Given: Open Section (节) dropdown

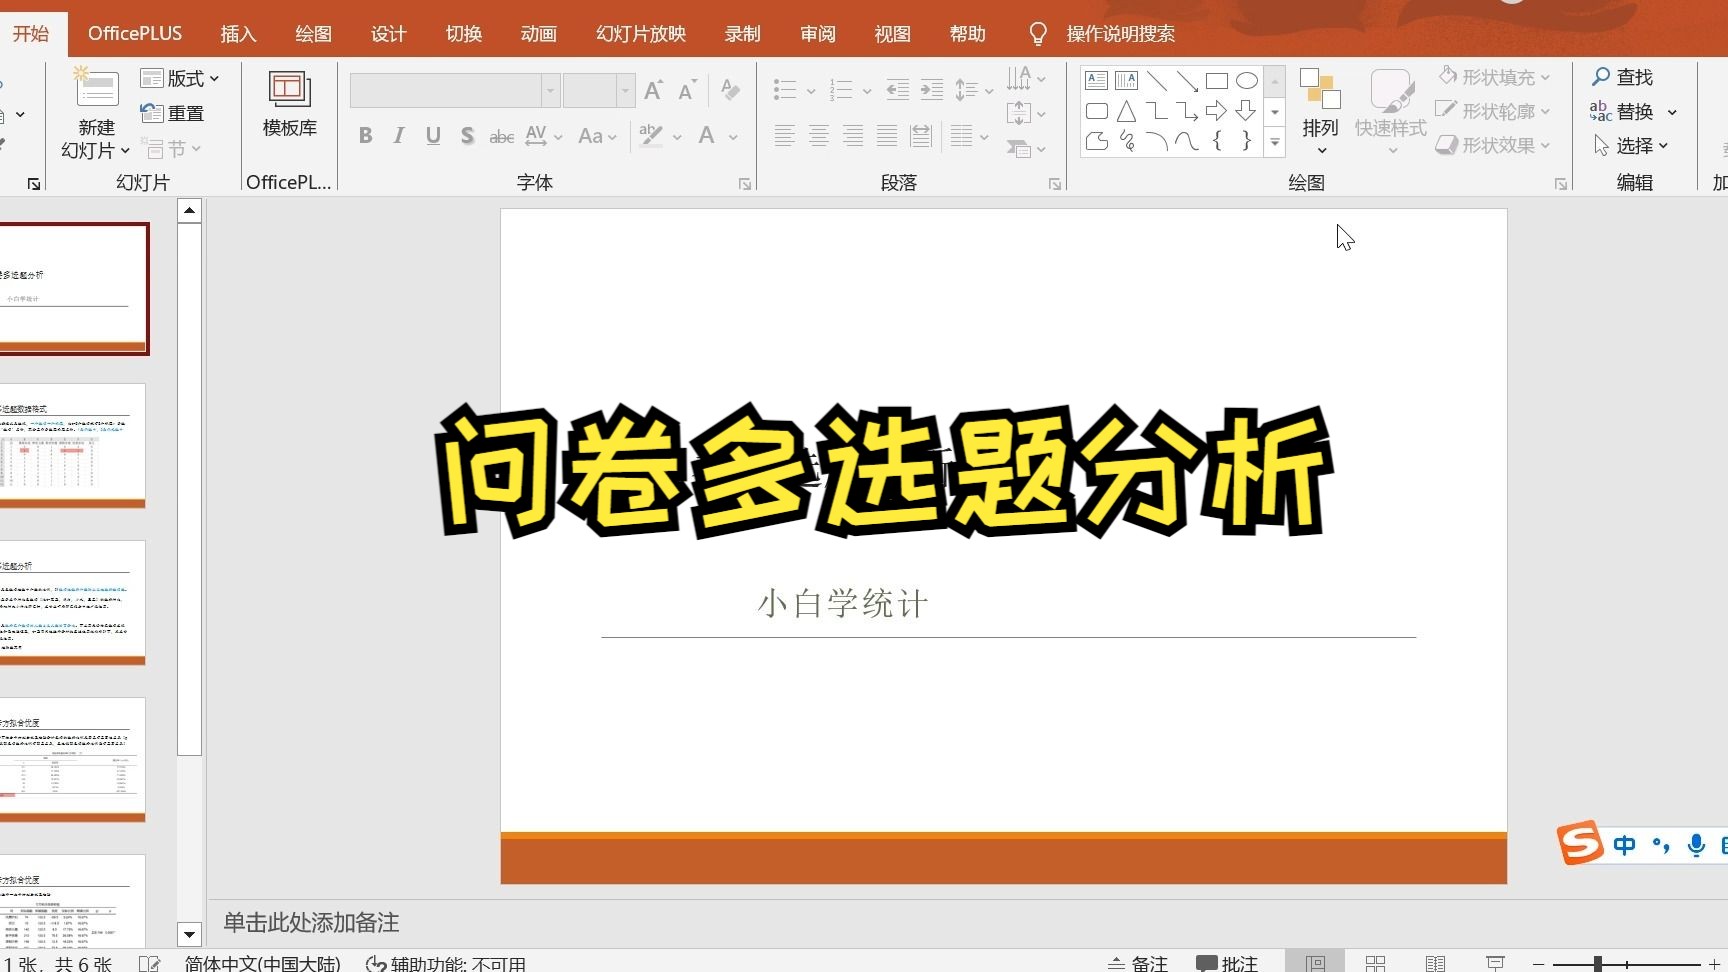Looking at the screenshot, I should coord(172,148).
